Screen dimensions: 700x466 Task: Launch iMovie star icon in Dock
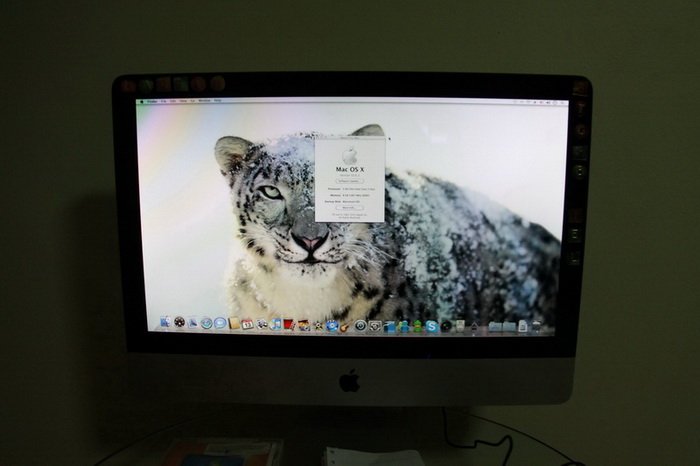point(318,325)
